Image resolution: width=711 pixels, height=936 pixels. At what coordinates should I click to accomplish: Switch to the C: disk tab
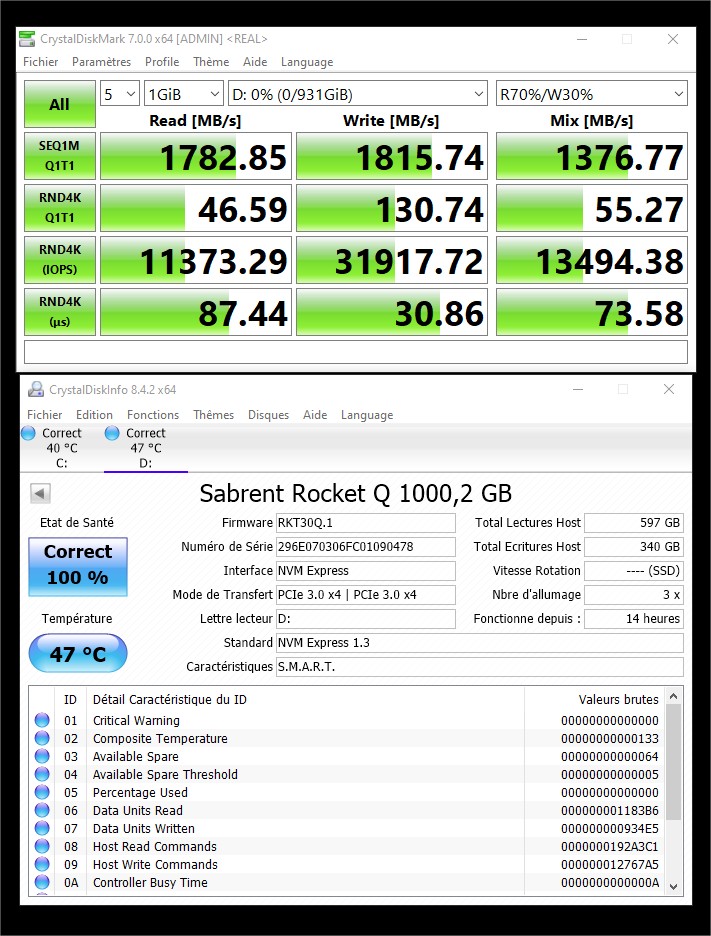[62, 448]
